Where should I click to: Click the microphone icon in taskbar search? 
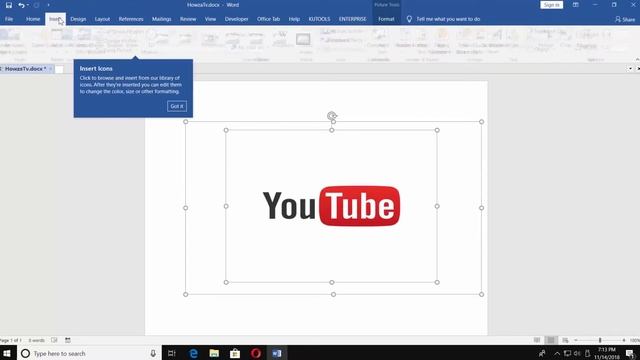tap(153, 353)
